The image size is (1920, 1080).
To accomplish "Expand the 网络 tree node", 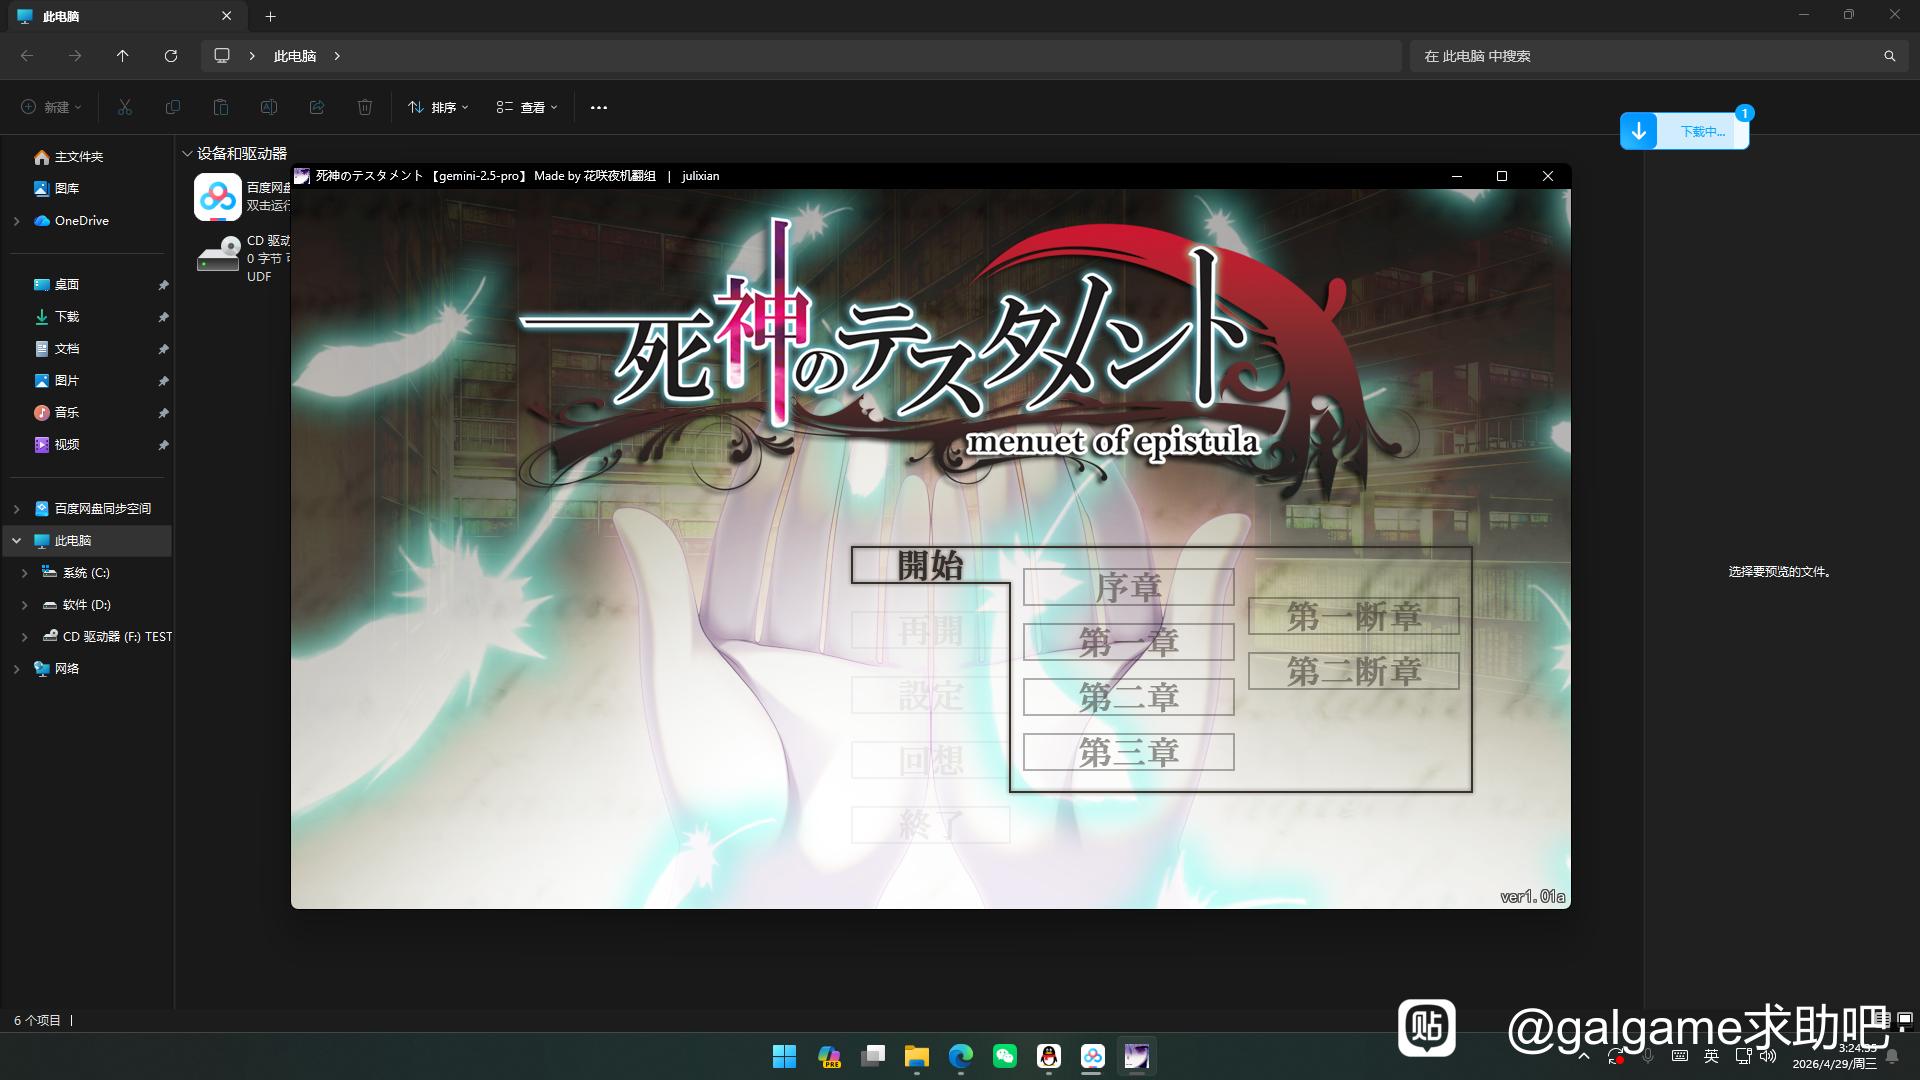I will (16, 669).
